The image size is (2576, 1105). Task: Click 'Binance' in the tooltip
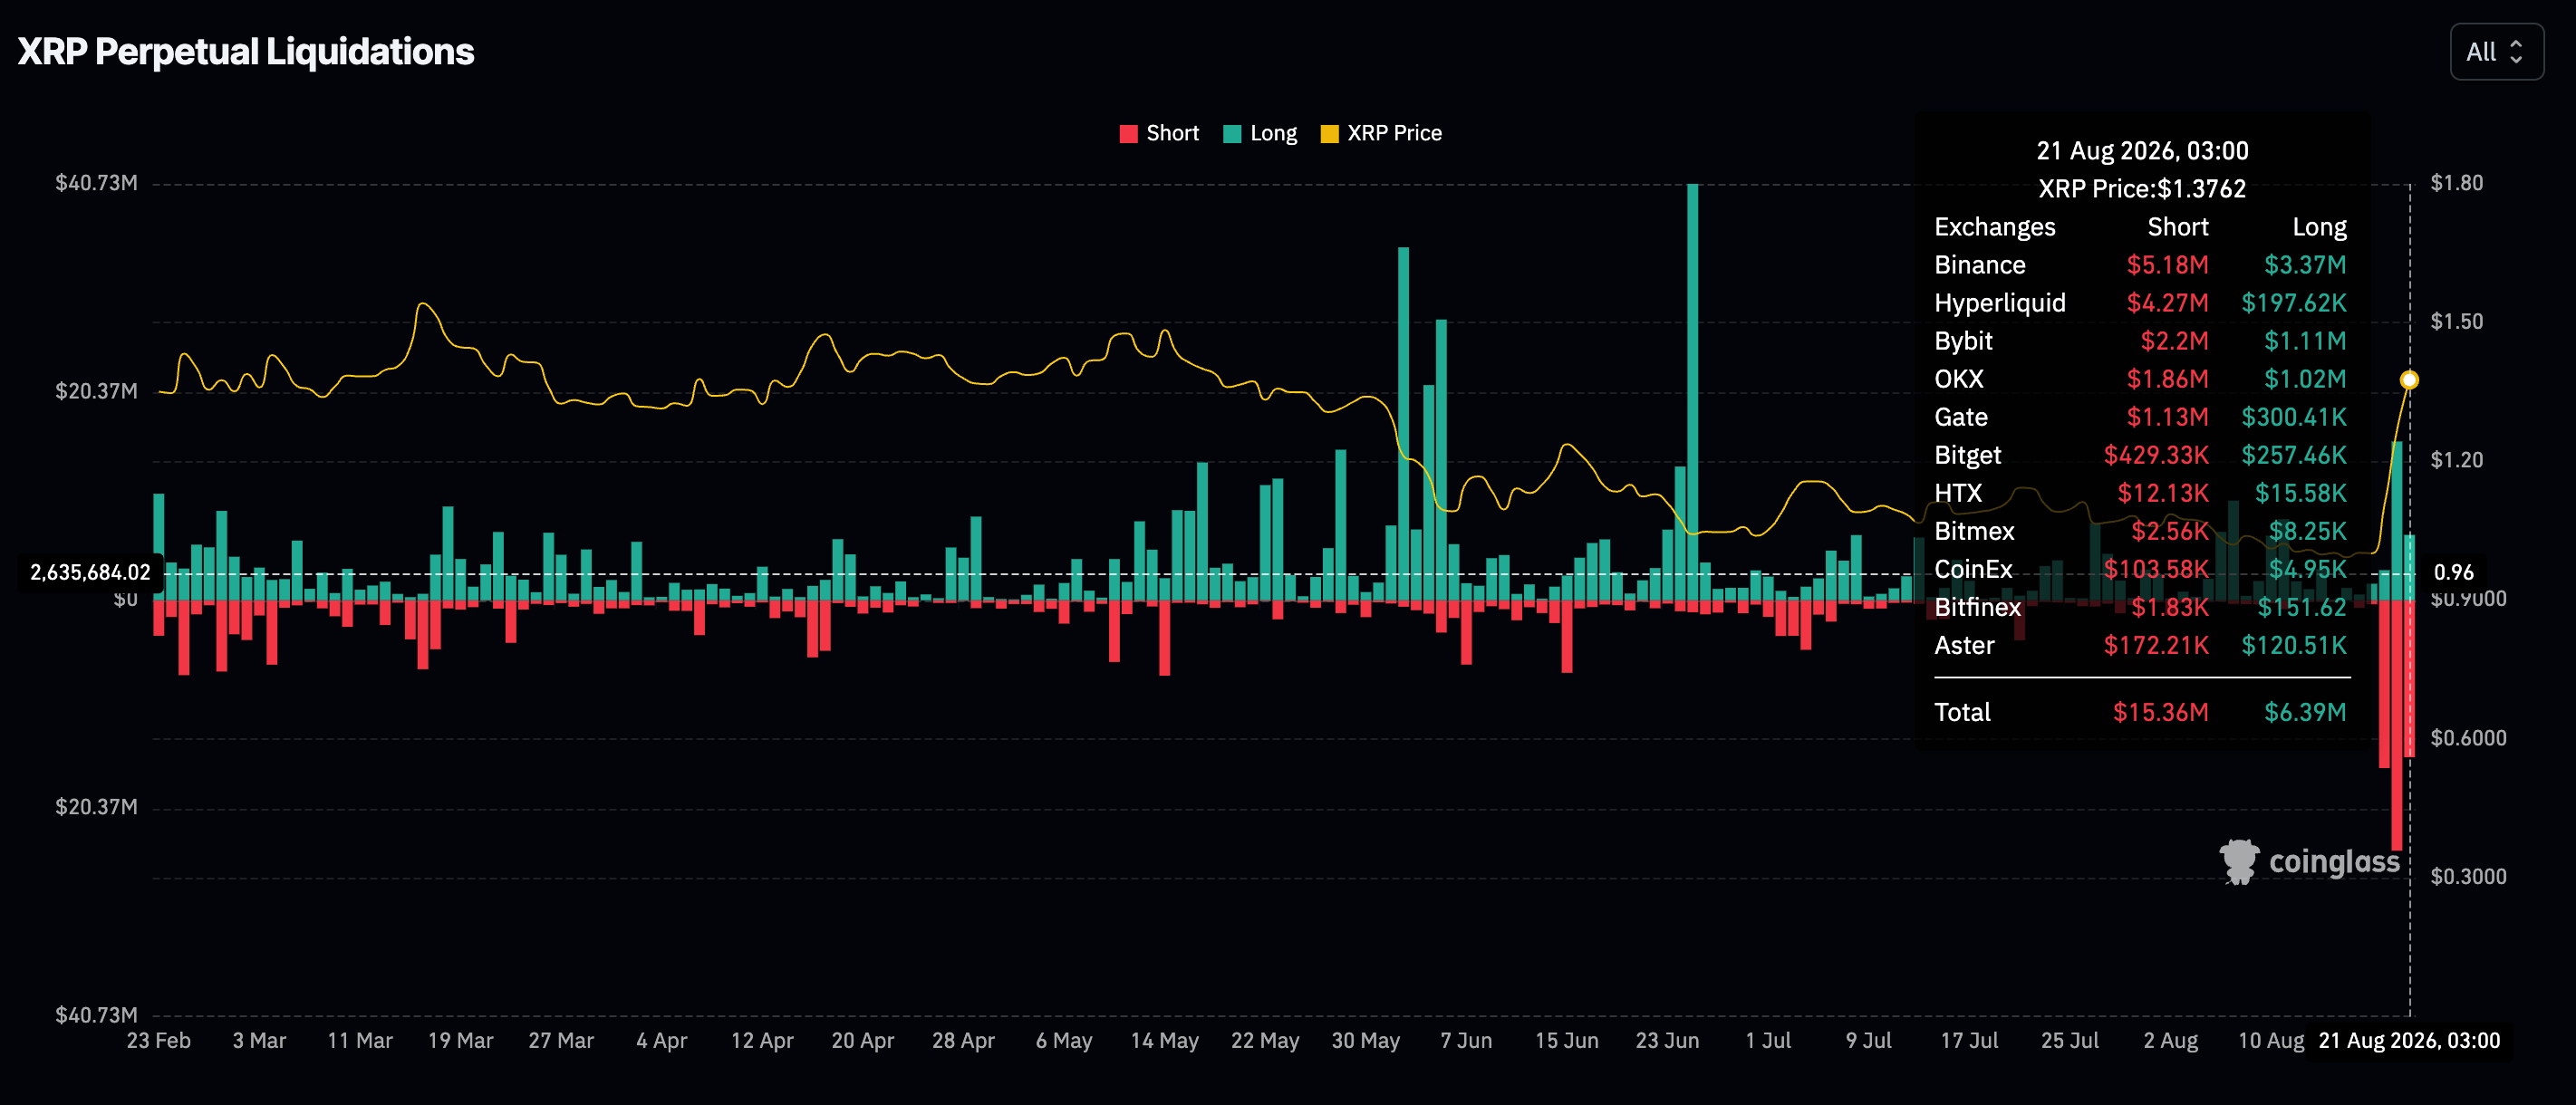(1980, 265)
